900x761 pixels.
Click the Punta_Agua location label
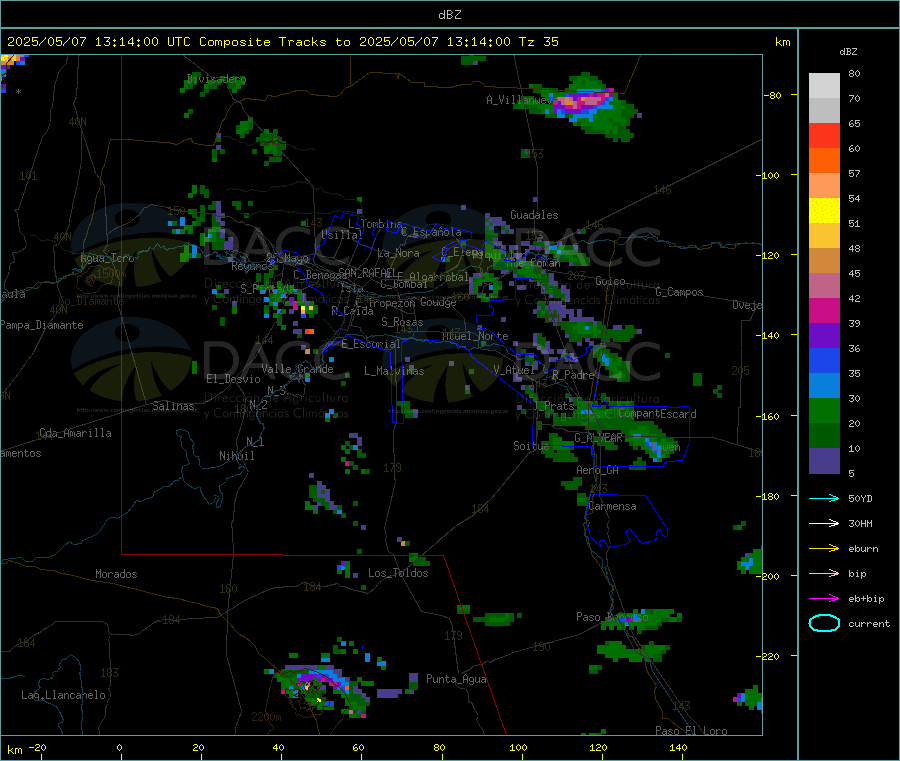coord(456,679)
